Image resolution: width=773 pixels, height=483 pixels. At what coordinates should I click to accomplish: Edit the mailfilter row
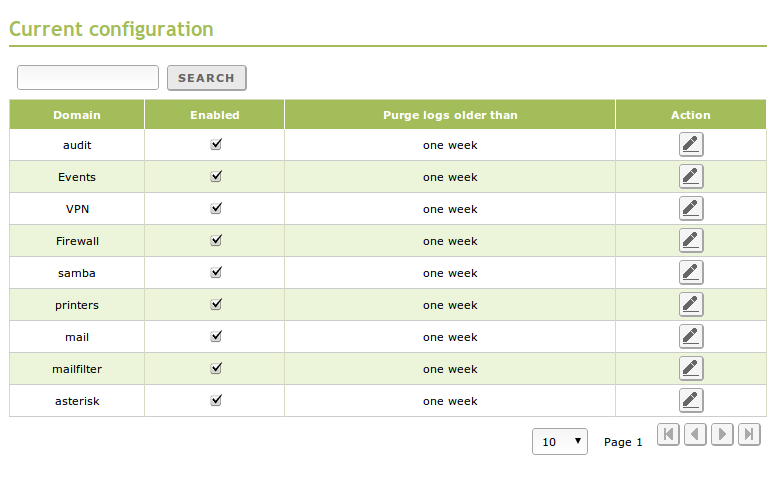click(690, 369)
